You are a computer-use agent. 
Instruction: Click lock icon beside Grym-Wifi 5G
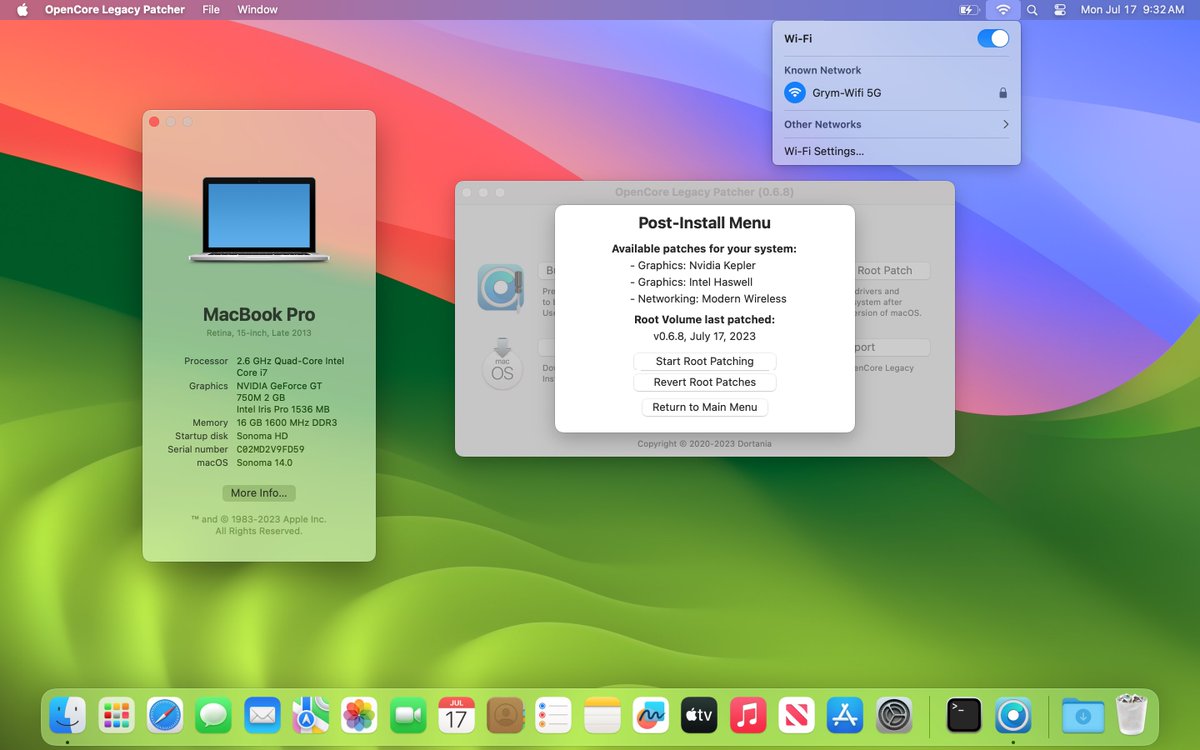coord(1003,93)
